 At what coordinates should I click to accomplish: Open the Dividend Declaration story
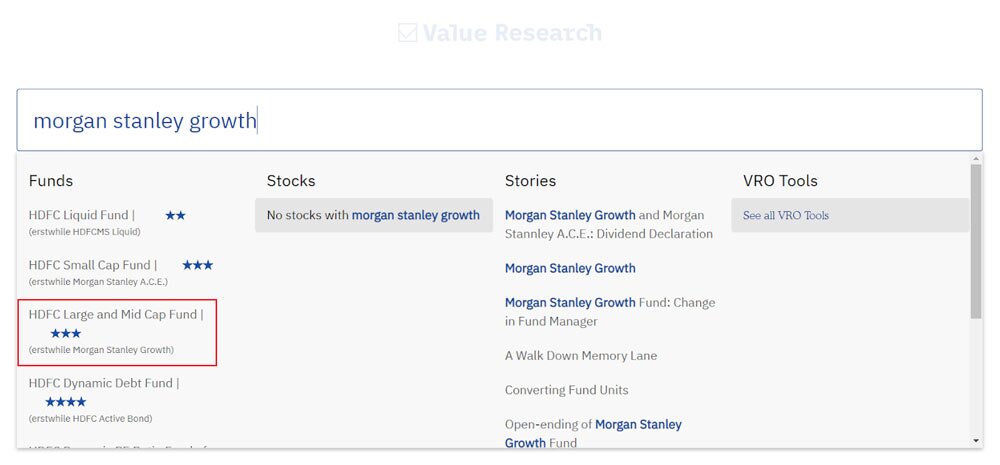[x=608, y=224]
